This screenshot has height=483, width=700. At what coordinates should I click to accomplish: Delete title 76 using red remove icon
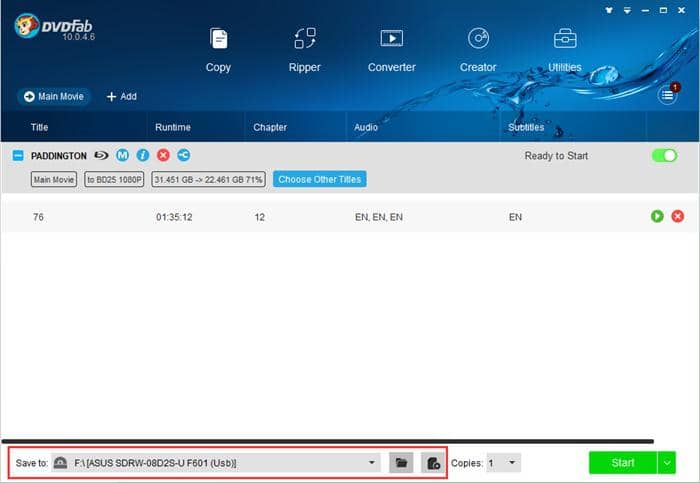tap(677, 216)
